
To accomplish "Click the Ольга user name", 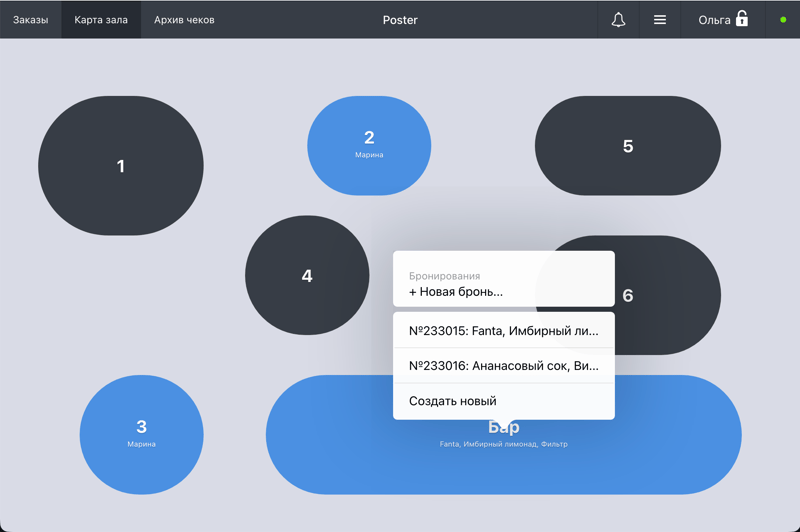I will 714,20.
